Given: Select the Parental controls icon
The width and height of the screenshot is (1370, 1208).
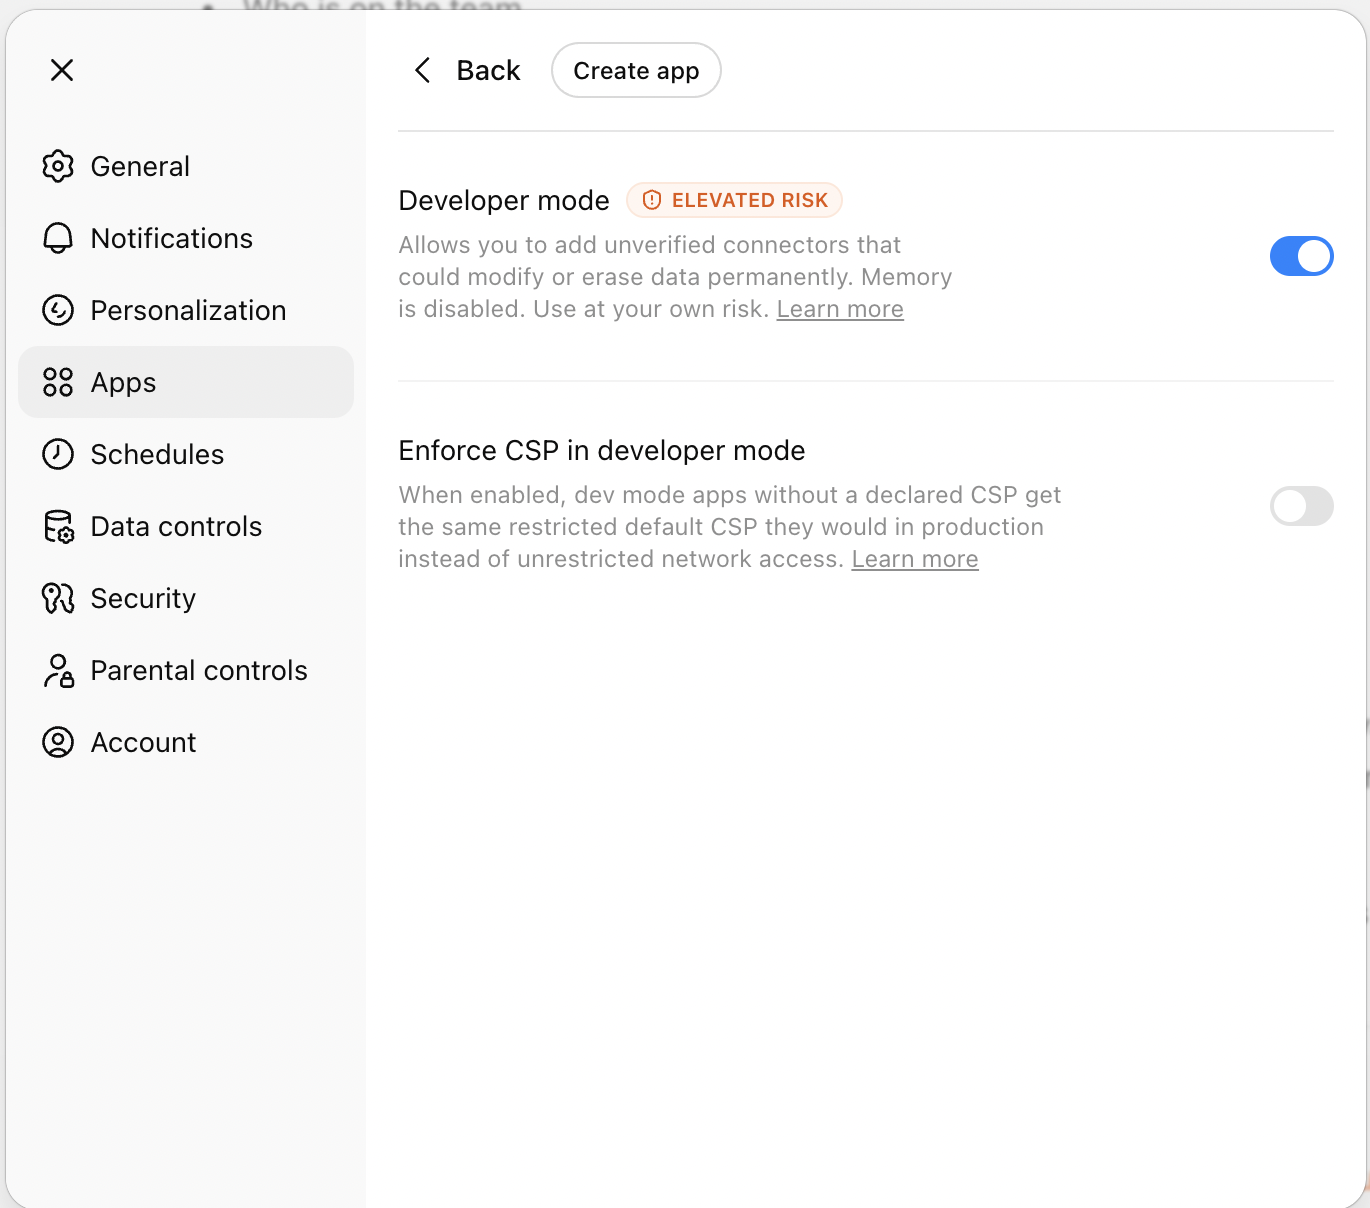Looking at the screenshot, I should click(x=58, y=670).
